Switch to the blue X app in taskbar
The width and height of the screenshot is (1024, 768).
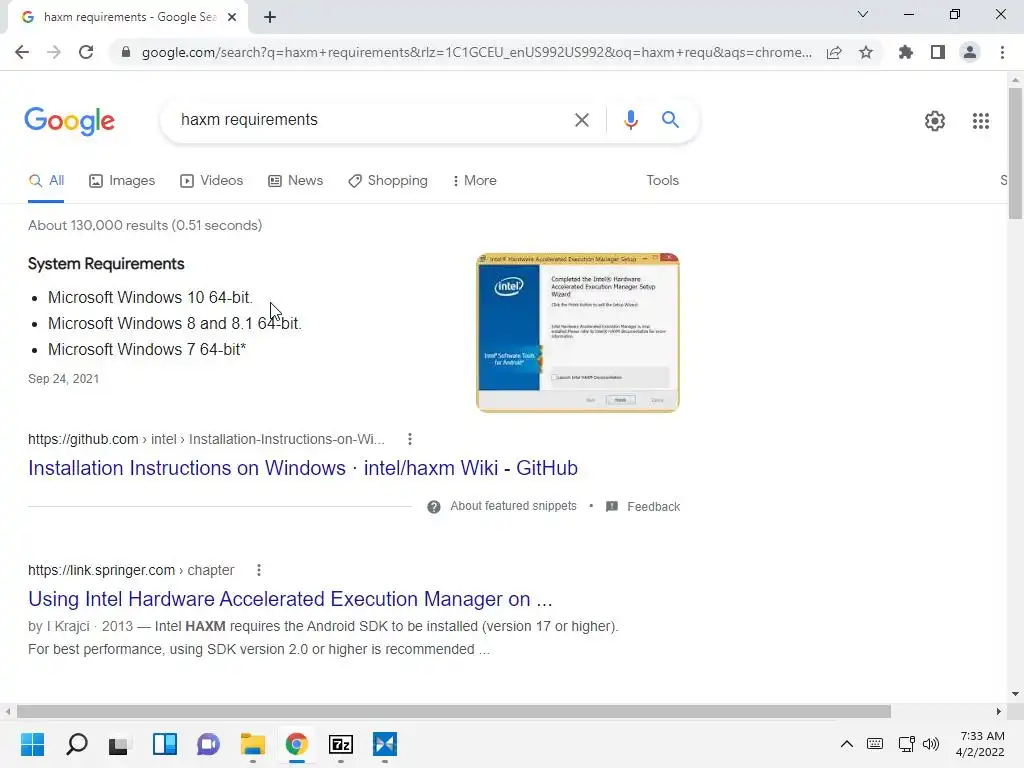(x=385, y=744)
